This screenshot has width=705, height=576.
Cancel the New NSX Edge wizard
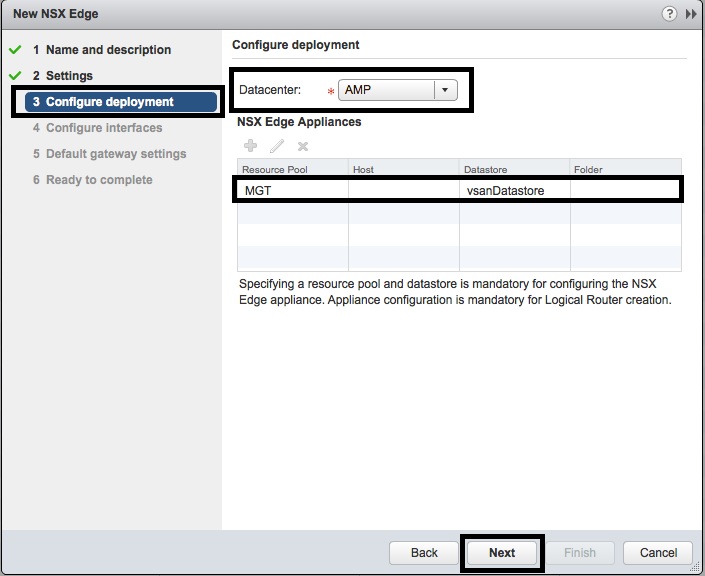[x=658, y=552]
